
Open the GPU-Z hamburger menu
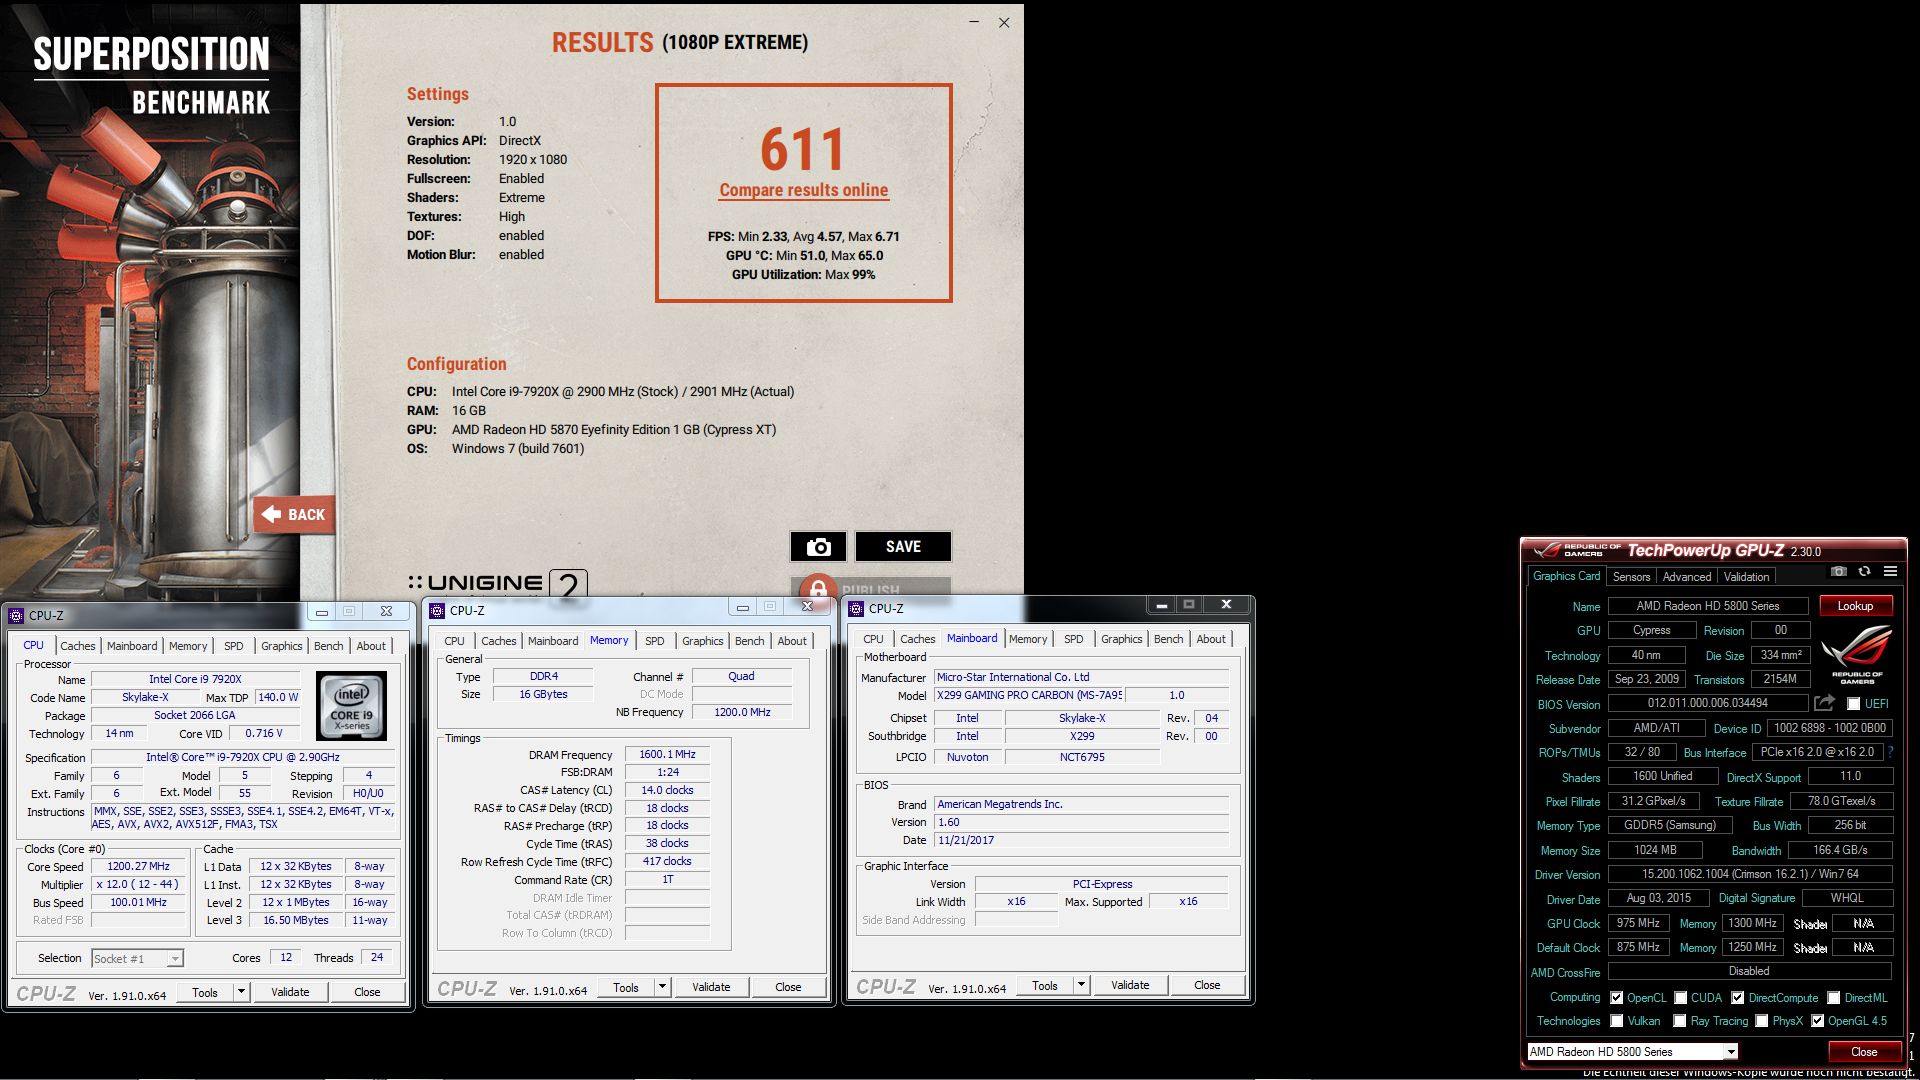[1890, 572]
